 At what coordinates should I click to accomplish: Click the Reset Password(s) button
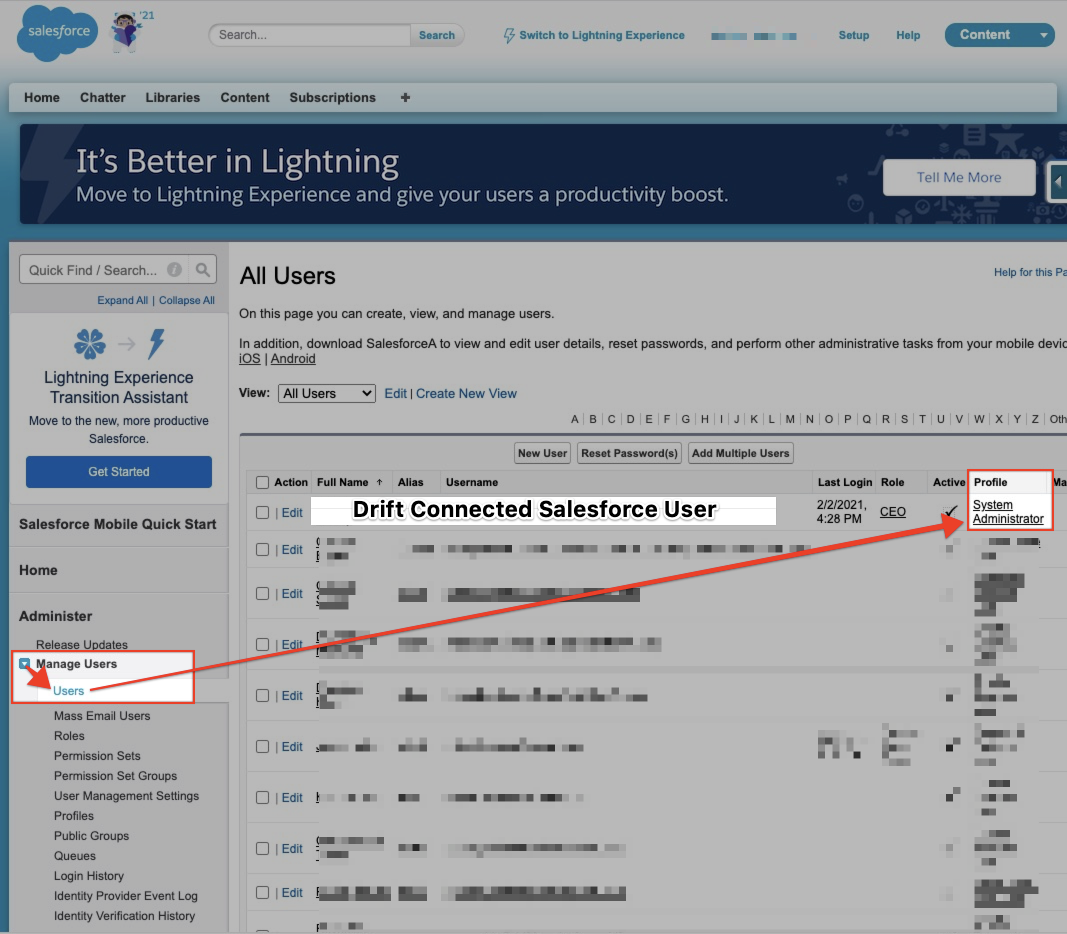pos(629,453)
